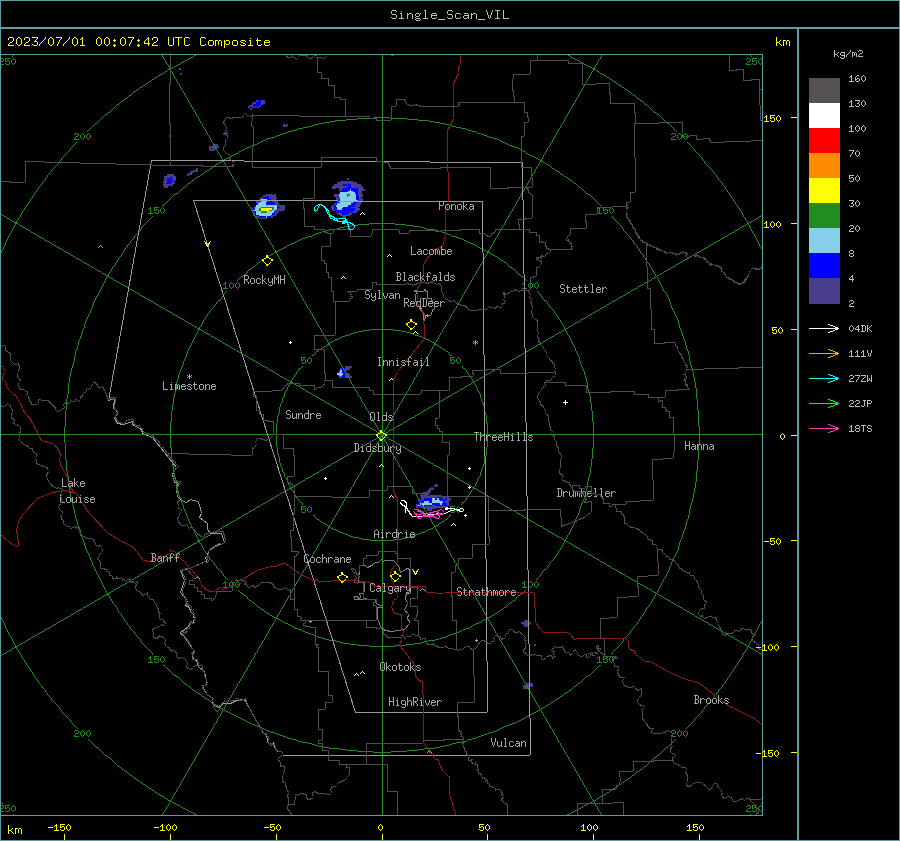Click the Okotoks town label
Viewport: 900px width, 841px height.
click(x=400, y=667)
